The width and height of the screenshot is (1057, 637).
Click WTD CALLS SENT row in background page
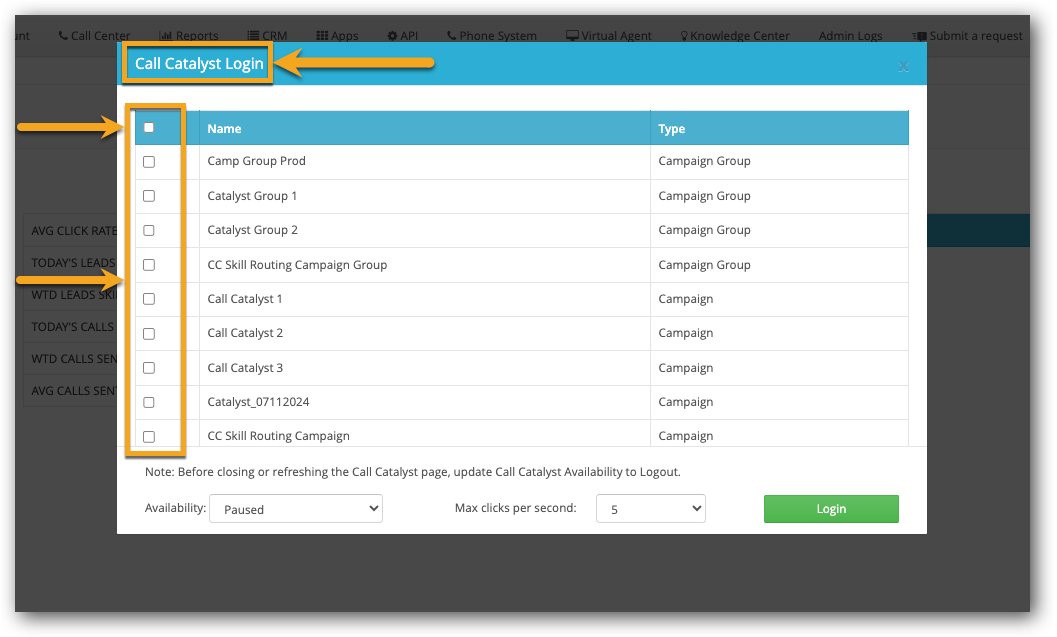(71, 359)
